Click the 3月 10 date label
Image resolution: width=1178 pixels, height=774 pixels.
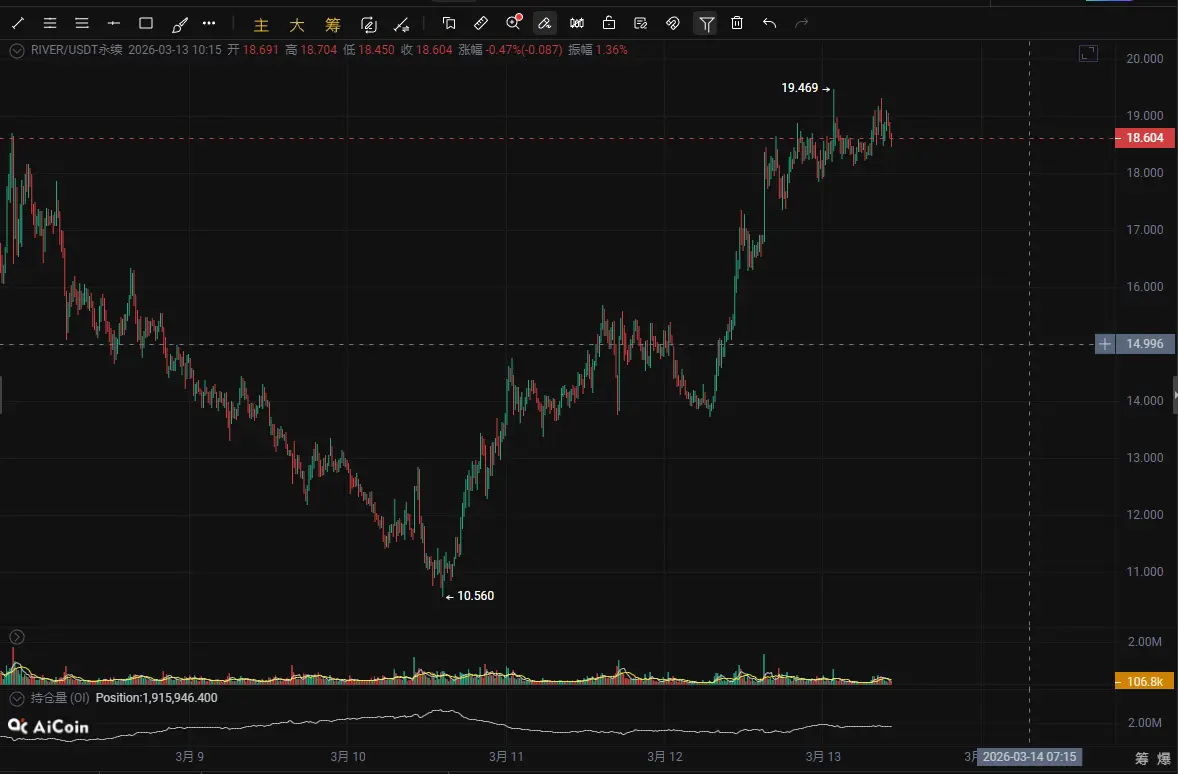[348, 757]
